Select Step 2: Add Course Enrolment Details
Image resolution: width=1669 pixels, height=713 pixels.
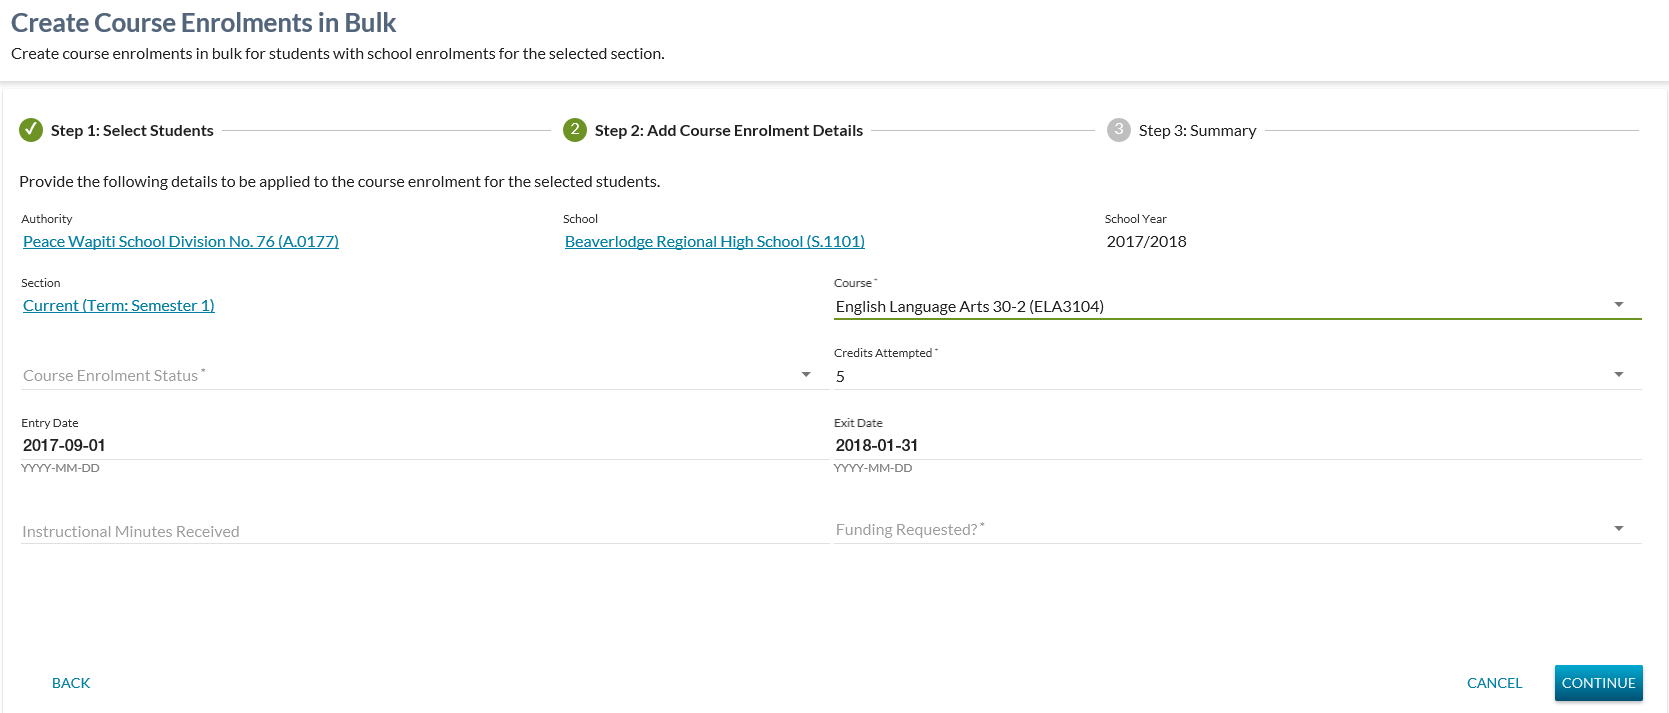click(x=728, y=131)
